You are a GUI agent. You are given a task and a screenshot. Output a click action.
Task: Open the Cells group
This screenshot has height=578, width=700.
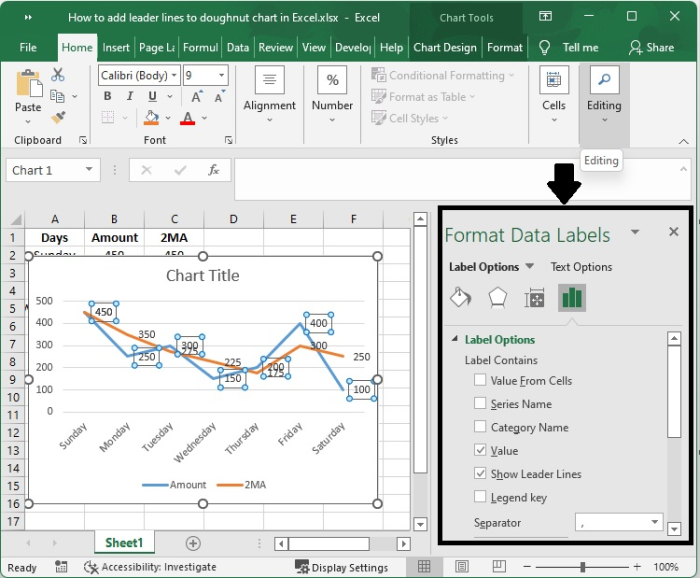click(x=554, y=93)
